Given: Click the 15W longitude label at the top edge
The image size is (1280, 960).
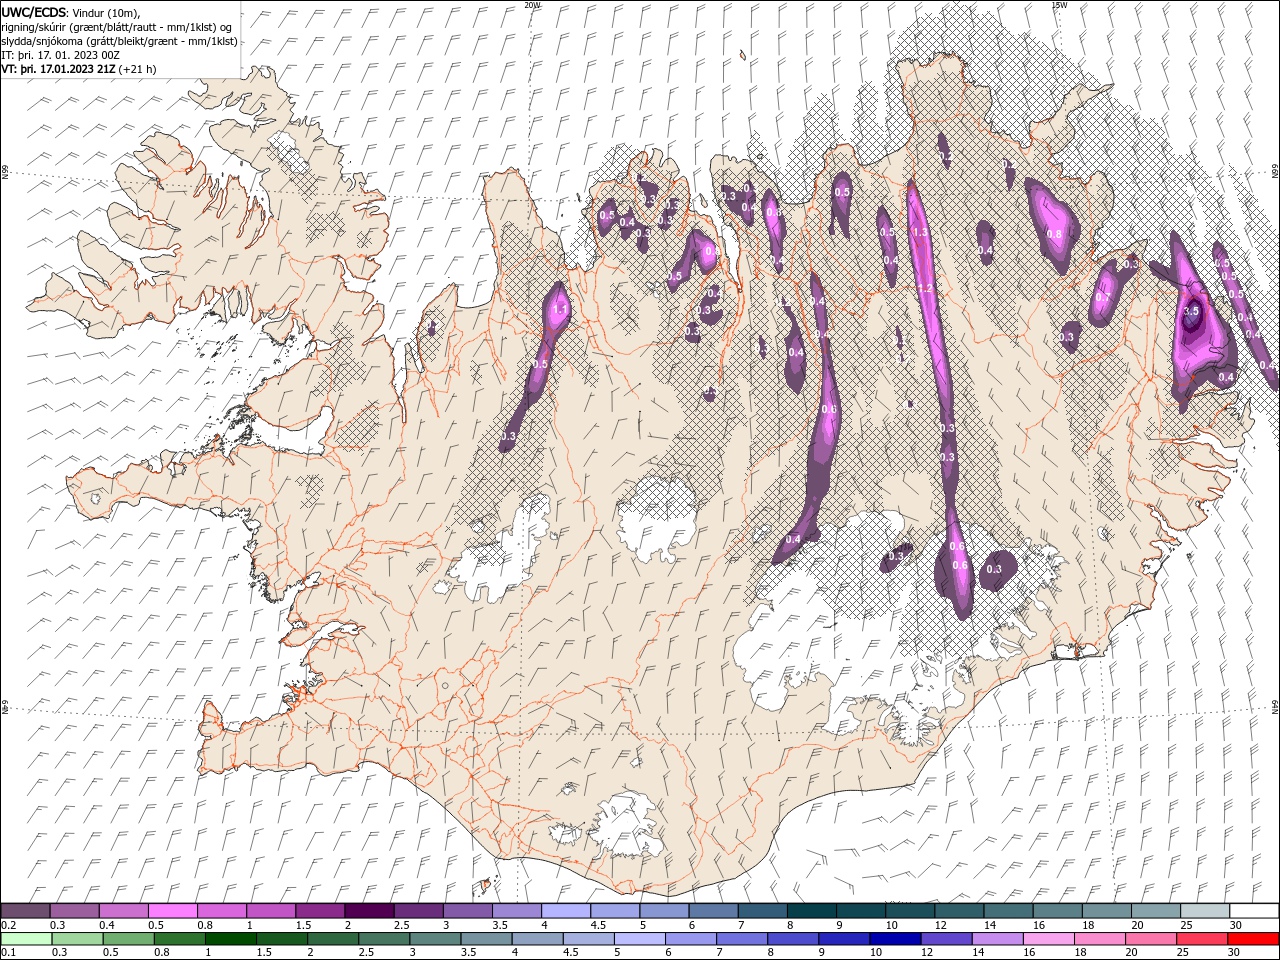Looking at the screenshot, I should pyautogui.click(x=1059, y=4).
